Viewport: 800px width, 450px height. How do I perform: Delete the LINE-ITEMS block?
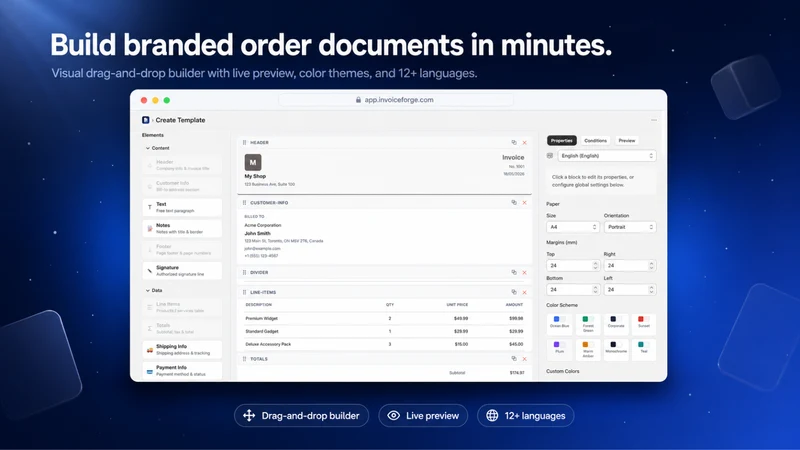tap(524, 292)
